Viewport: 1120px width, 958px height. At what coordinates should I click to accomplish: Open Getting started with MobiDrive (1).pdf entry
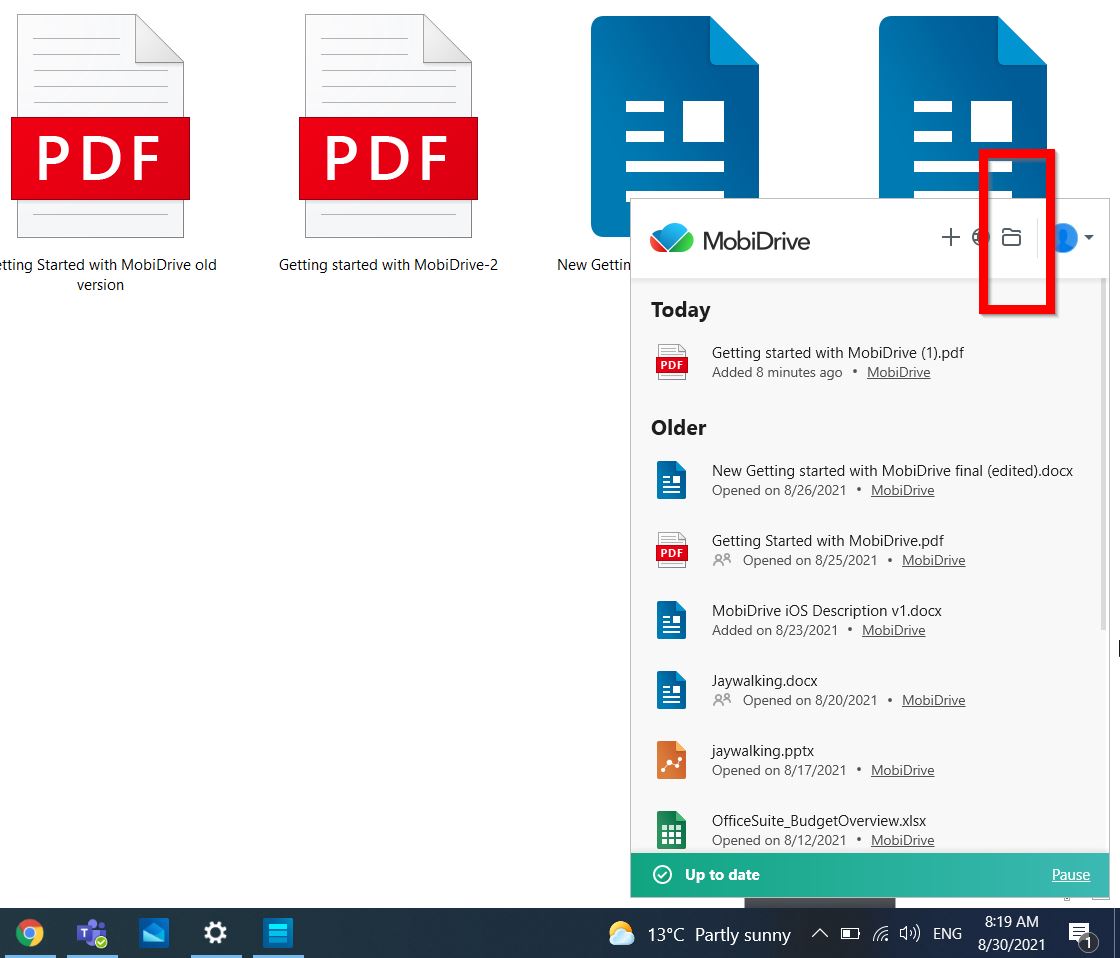point(837,352)
